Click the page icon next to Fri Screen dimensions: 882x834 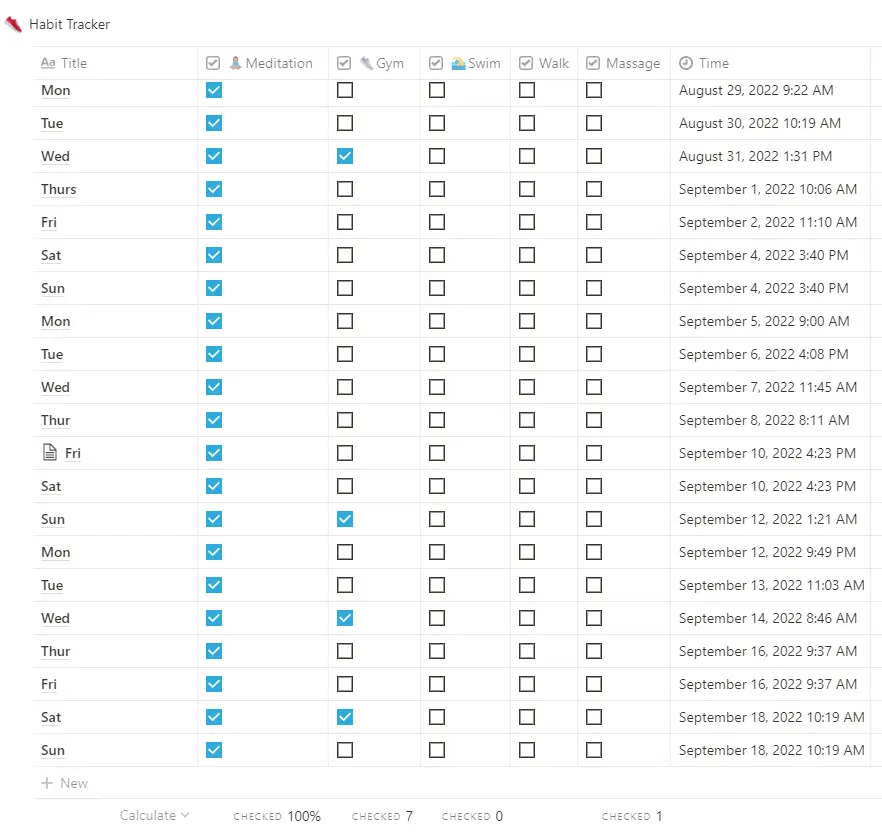(50, 453)
